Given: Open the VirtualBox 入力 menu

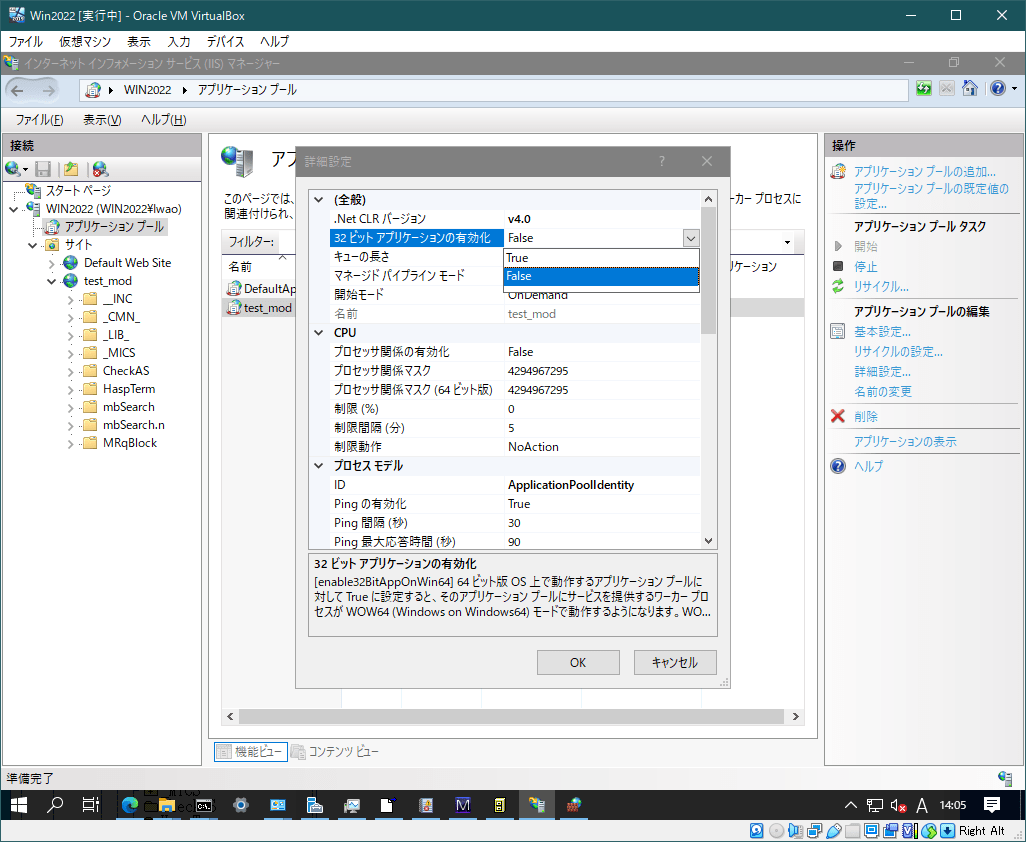Looking at the screenshot, I should point(179,41).
